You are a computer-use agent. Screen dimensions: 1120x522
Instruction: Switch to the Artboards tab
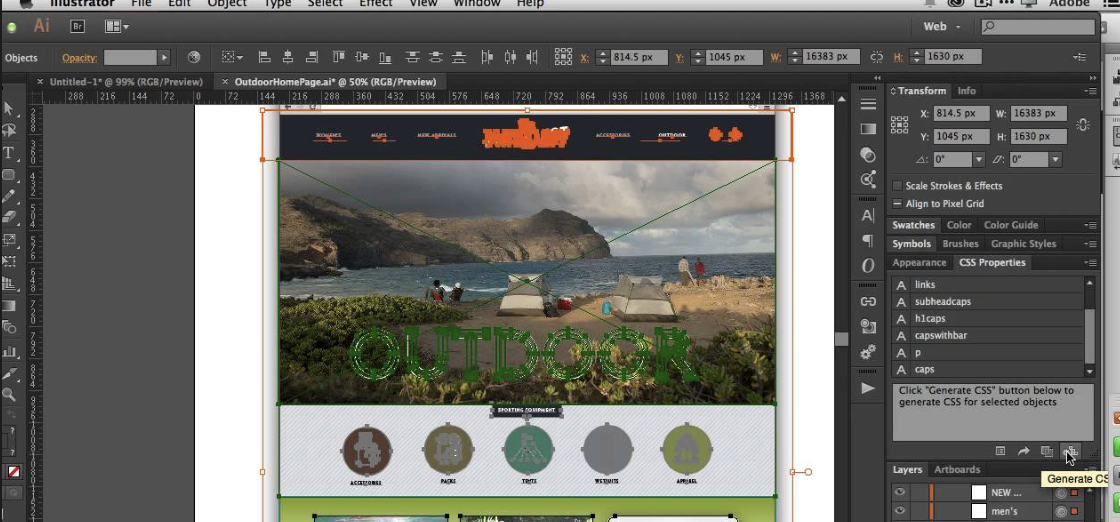(x=956, y=469)
